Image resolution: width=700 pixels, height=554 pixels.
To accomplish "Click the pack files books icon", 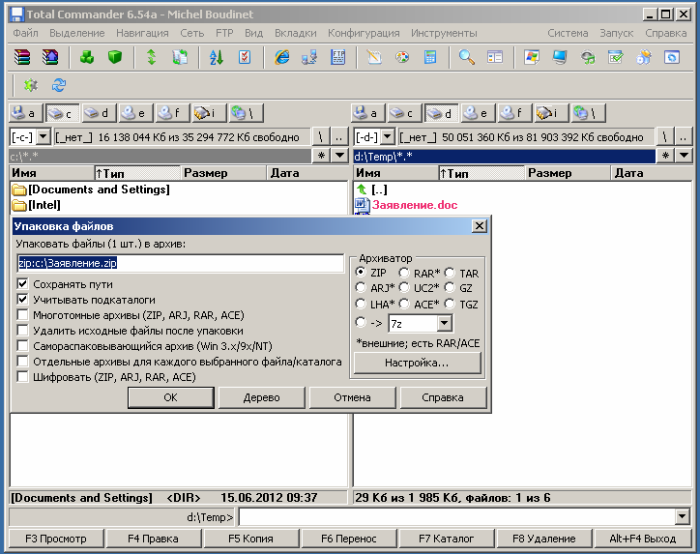I will pos(22,58).
